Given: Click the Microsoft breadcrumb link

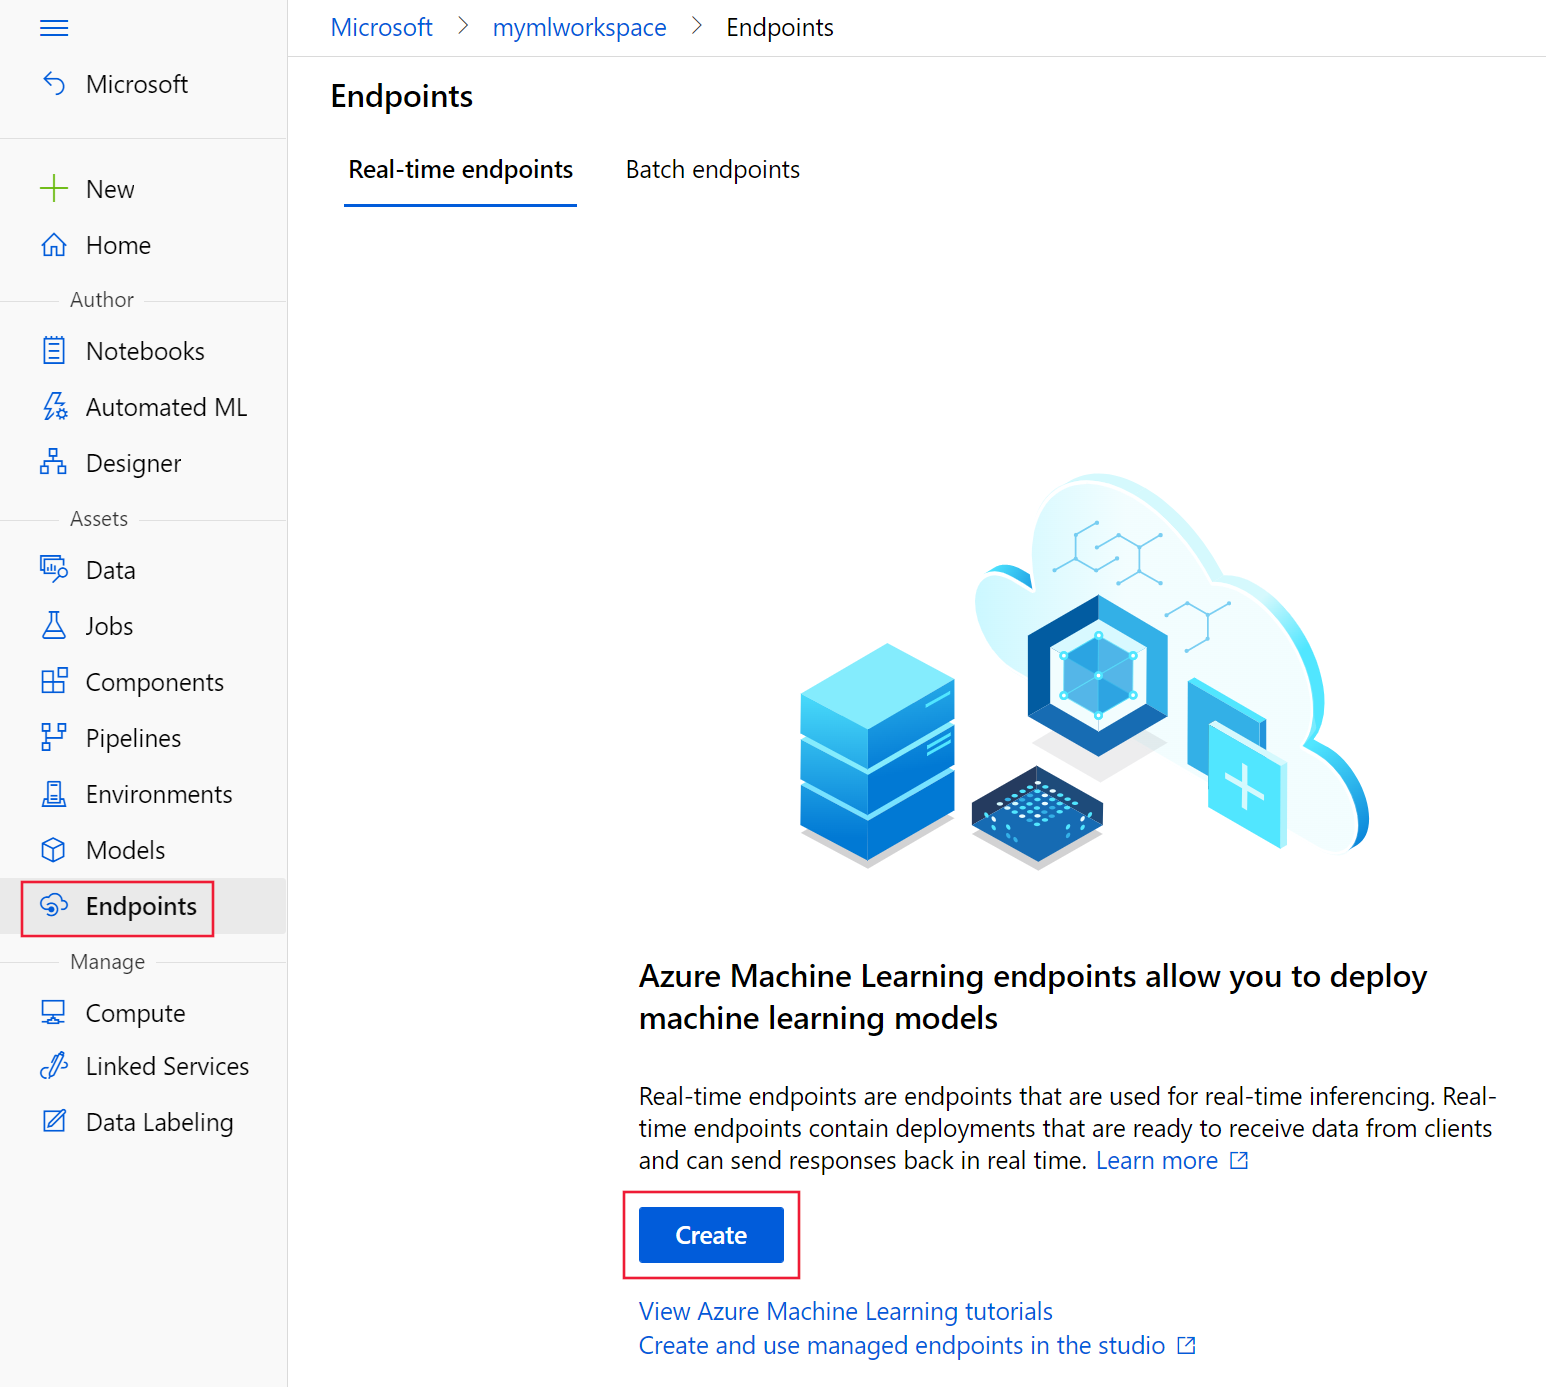Looking at the screenshot, I should (x=382, y=28).
